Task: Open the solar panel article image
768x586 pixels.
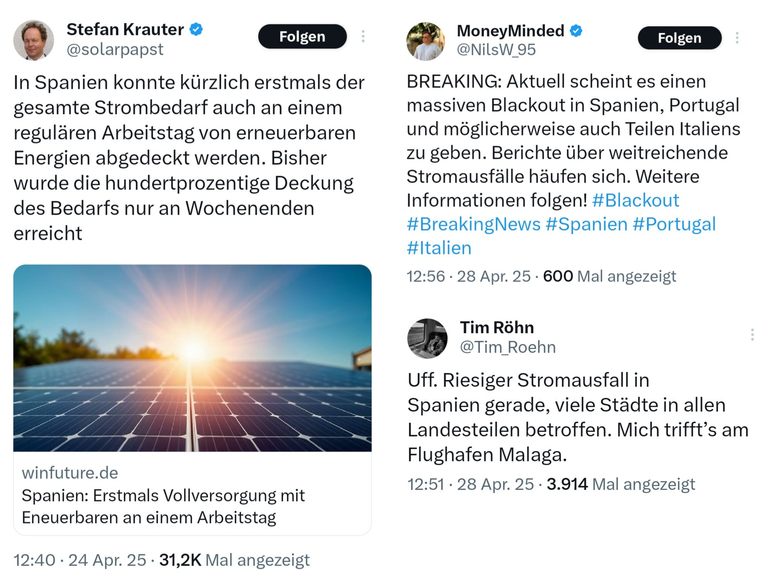Action: coord(192,358)
